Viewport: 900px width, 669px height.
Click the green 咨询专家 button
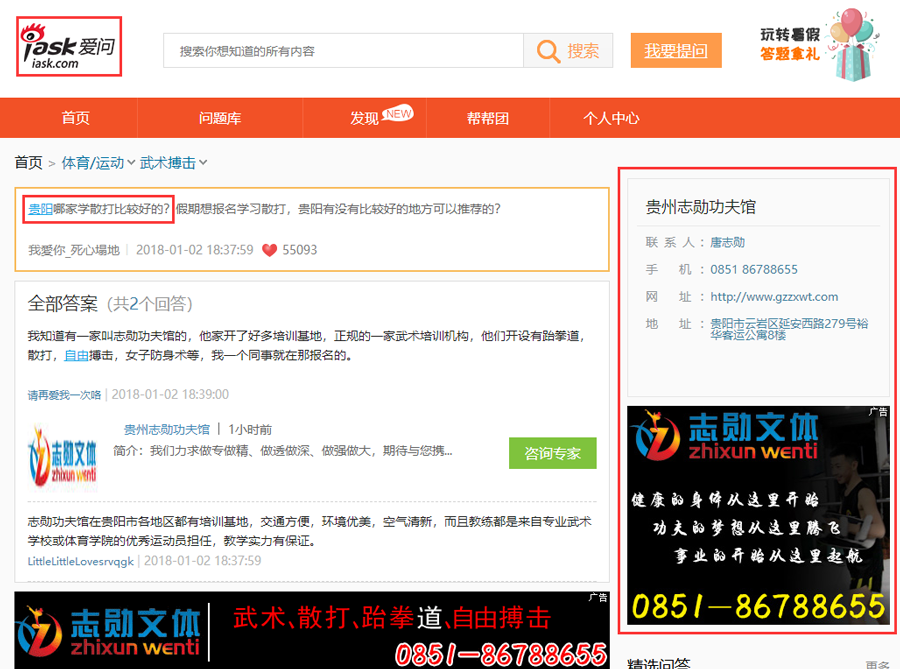pos(552,453)
